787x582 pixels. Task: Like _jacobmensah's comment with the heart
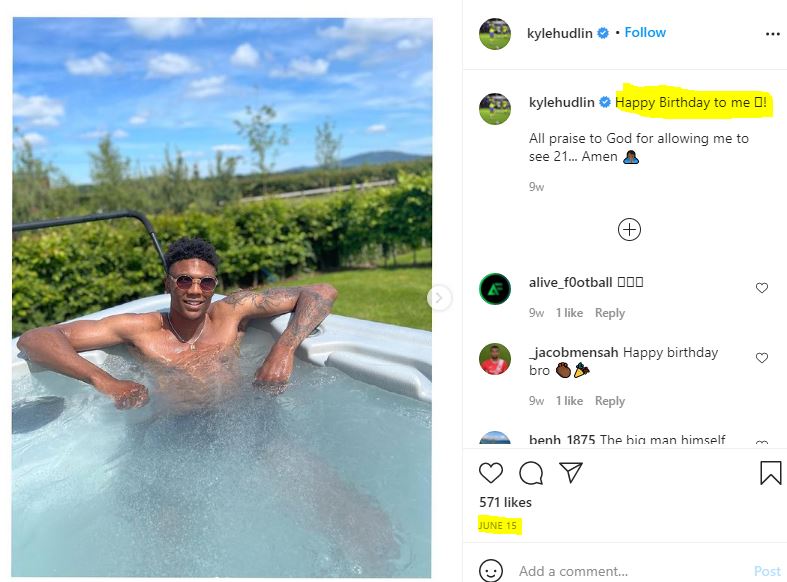pos(761,358)
